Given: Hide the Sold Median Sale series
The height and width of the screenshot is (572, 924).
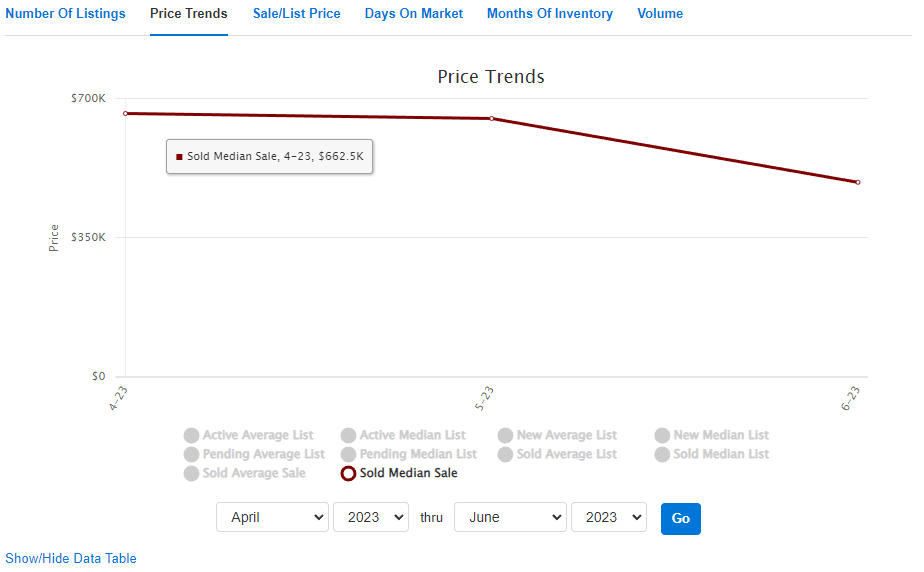Looking at the screenshot, I should pyautogui.click(x=348, y=473).
